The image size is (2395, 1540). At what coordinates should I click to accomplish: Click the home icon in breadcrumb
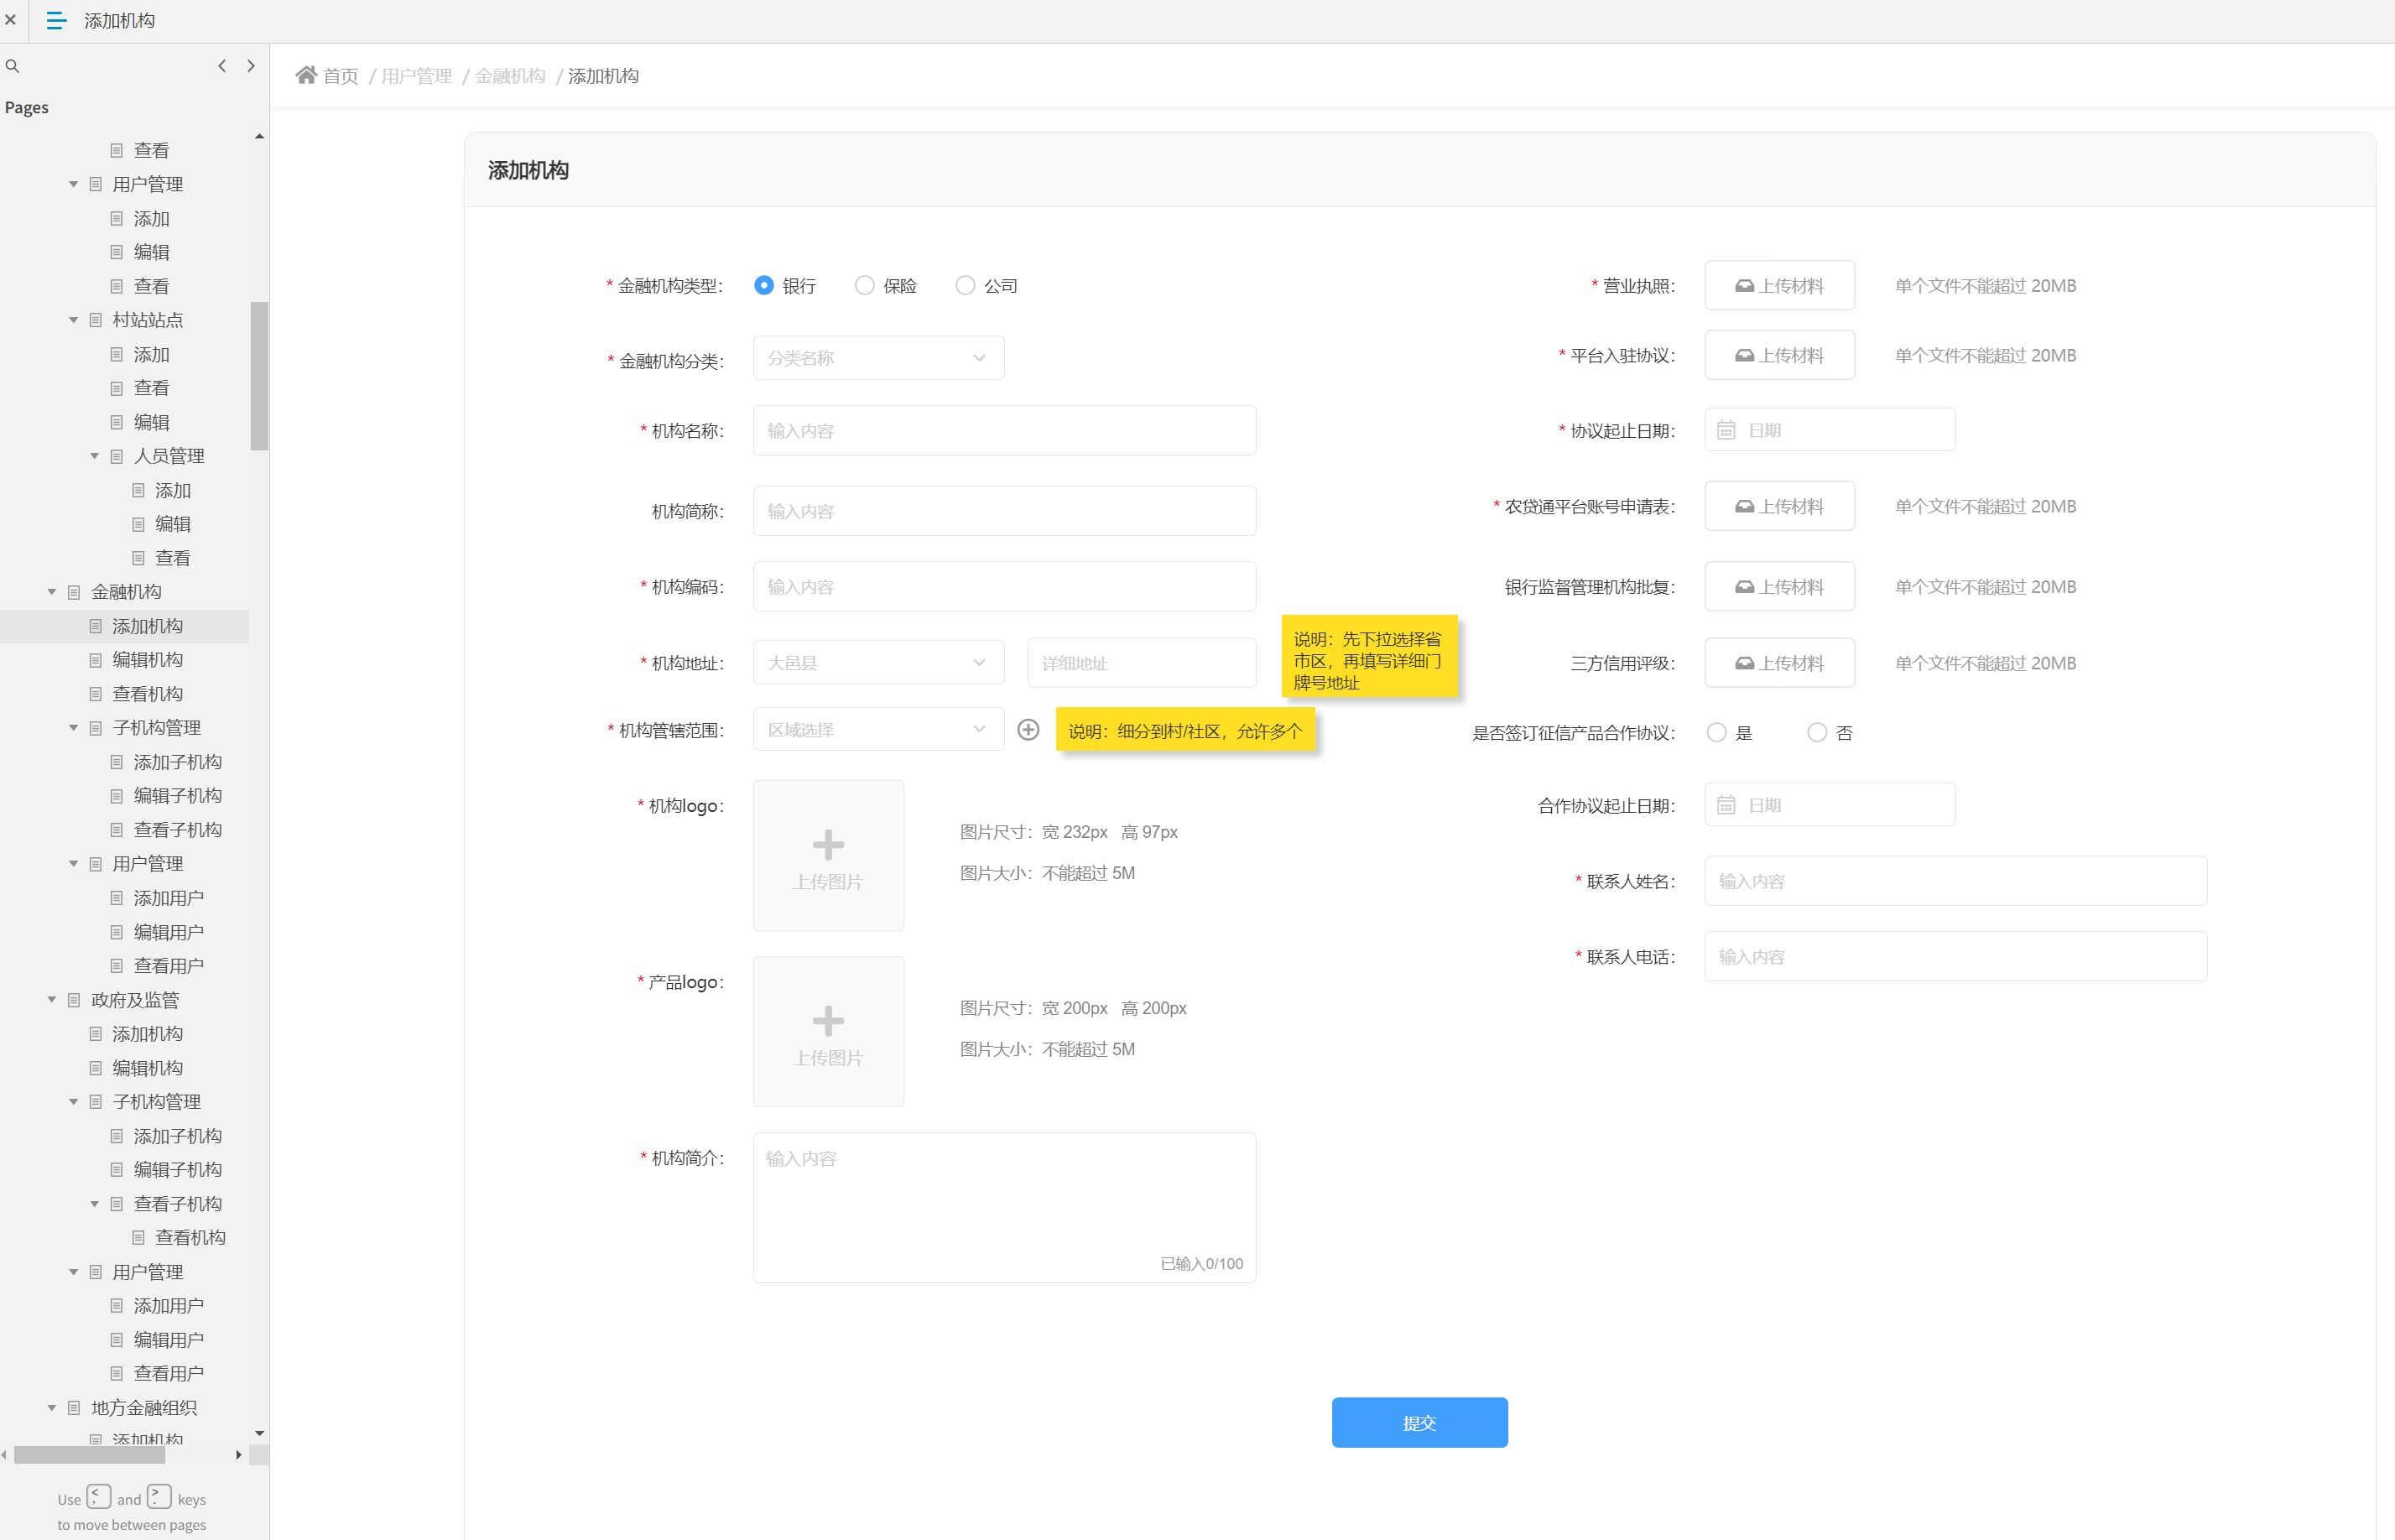pyautogui.click(x=306, y=76)
